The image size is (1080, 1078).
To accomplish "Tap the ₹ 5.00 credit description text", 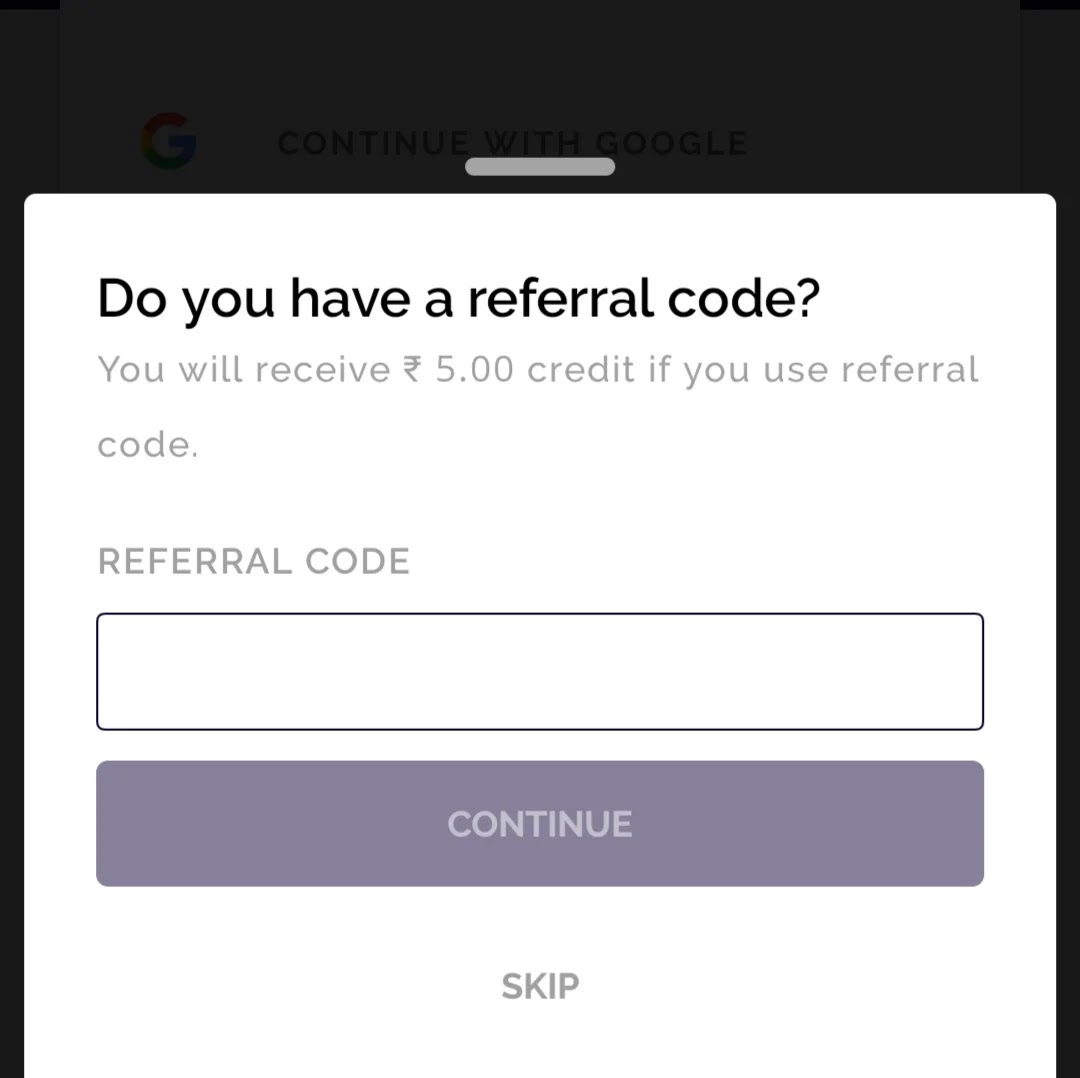I will (538, 407).
